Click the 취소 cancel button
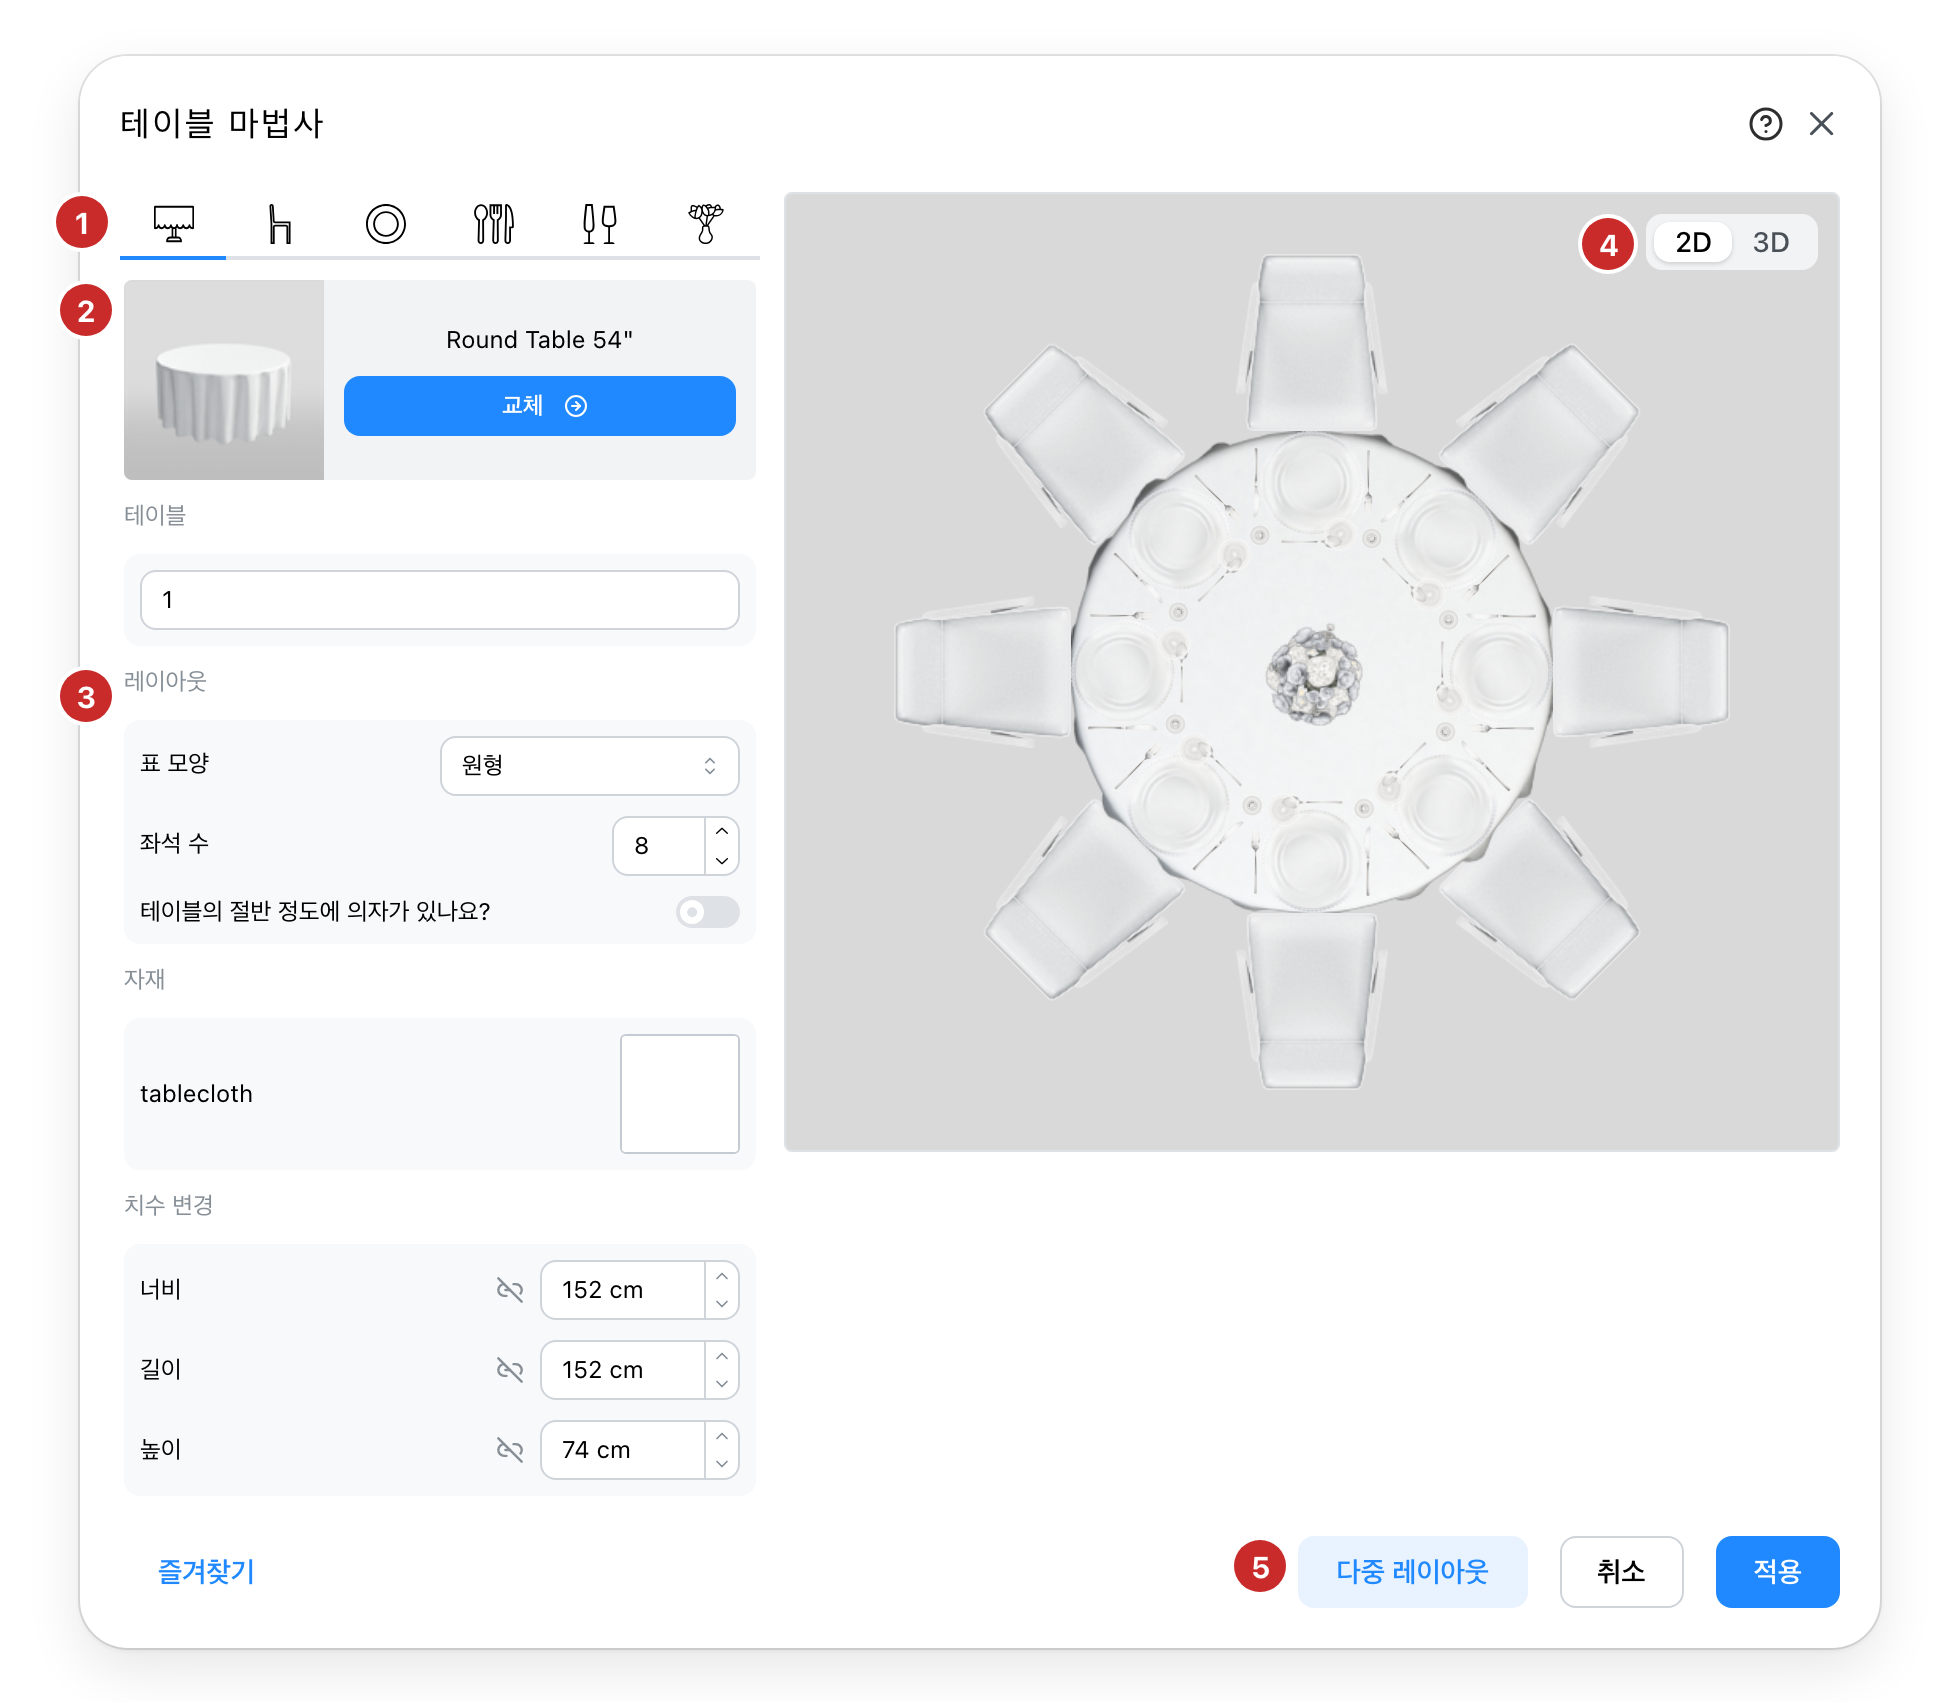This screenshot has height=1702, width=1936. pyautogui.click(x=1621, y=1572)
